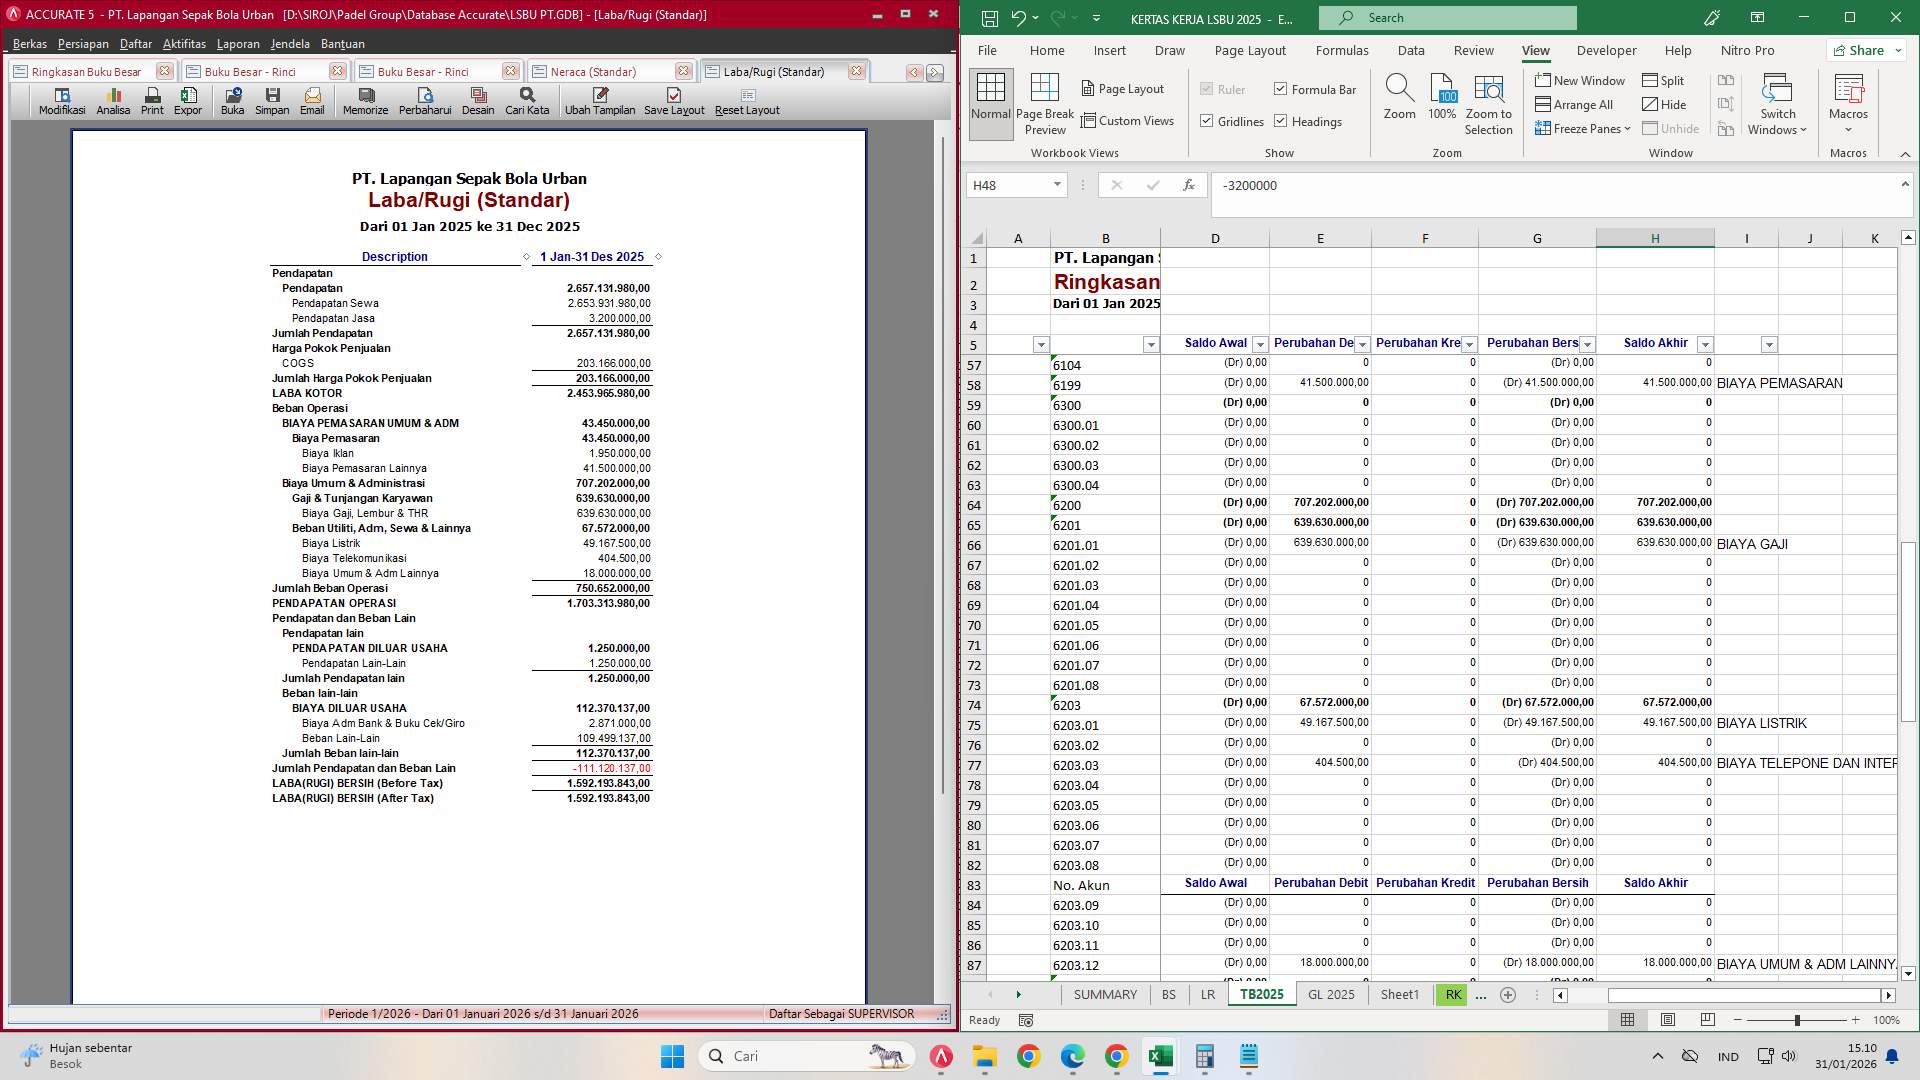The height and width of the screenshot is (1080, 1920).
Task: Enable the Ruler checkbox
Action: pos(1207,89)
